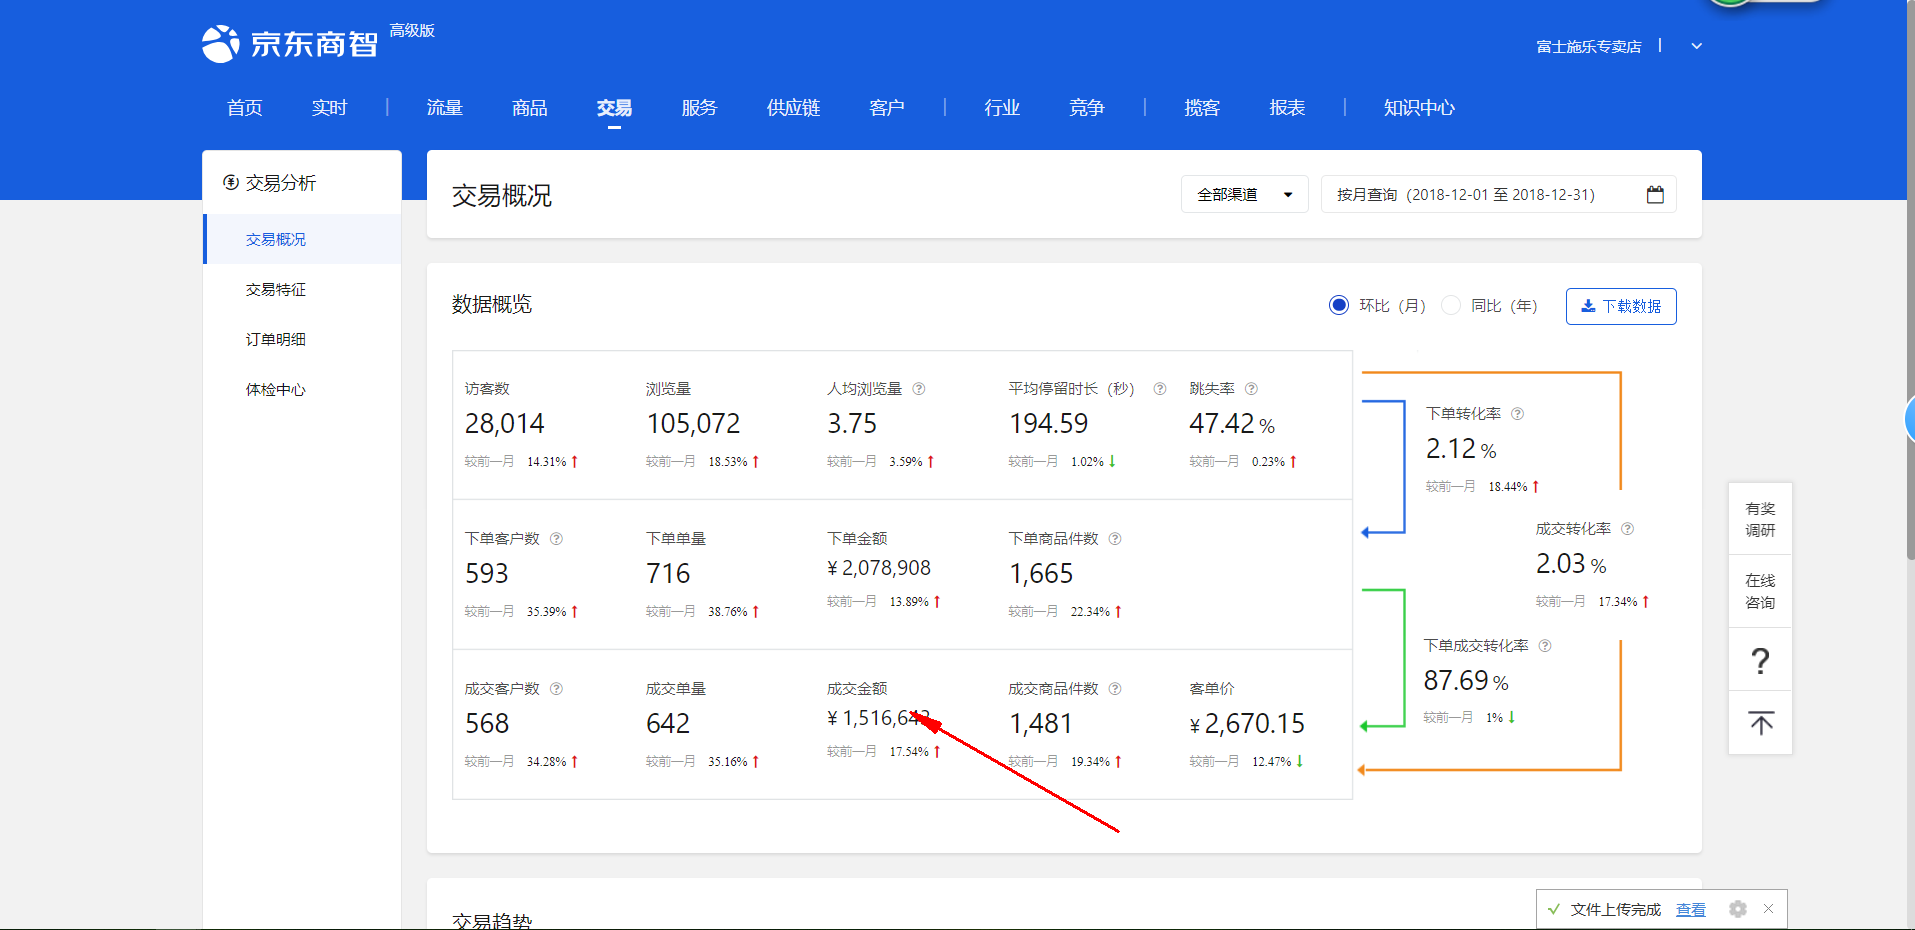Open the 客户 tab
The width and height of the screenshot is (1915, 930).
pos(887,108)
